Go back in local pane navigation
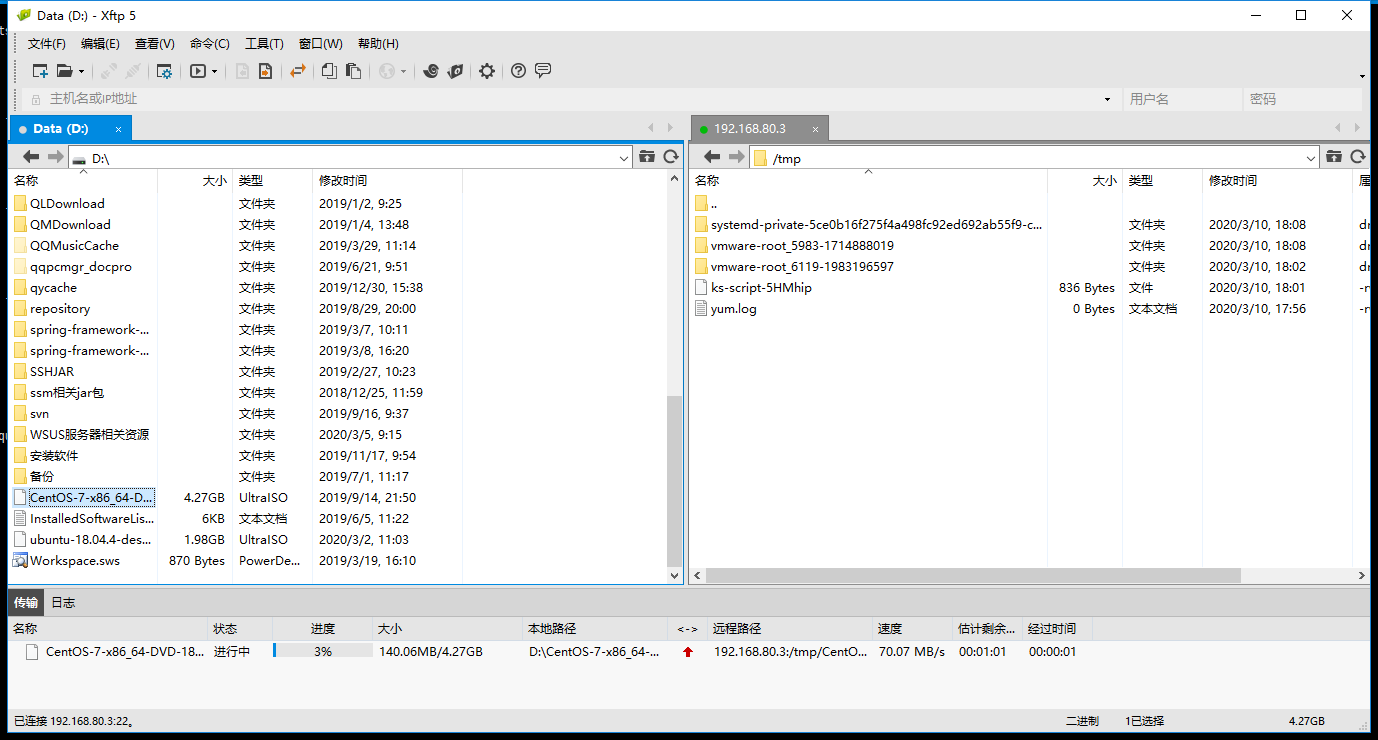The image size is (1378, 740). [x=31, y=157]
